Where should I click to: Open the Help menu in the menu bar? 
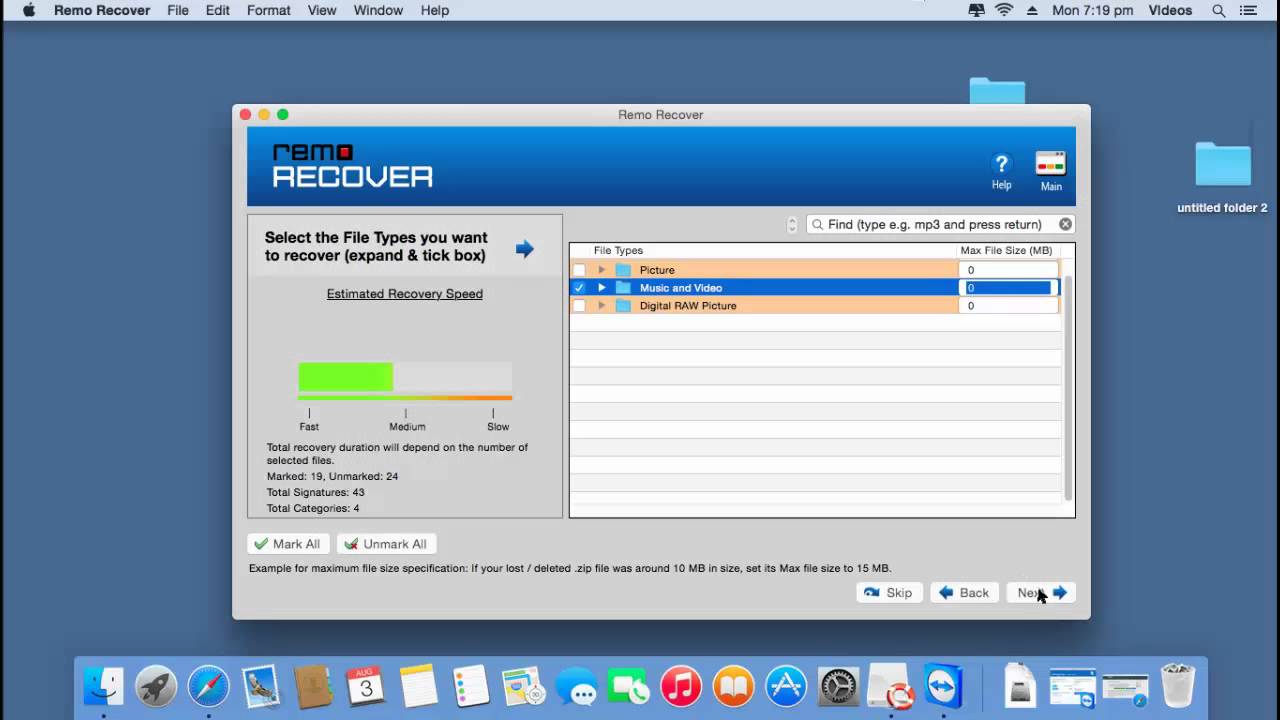(434, 10)
